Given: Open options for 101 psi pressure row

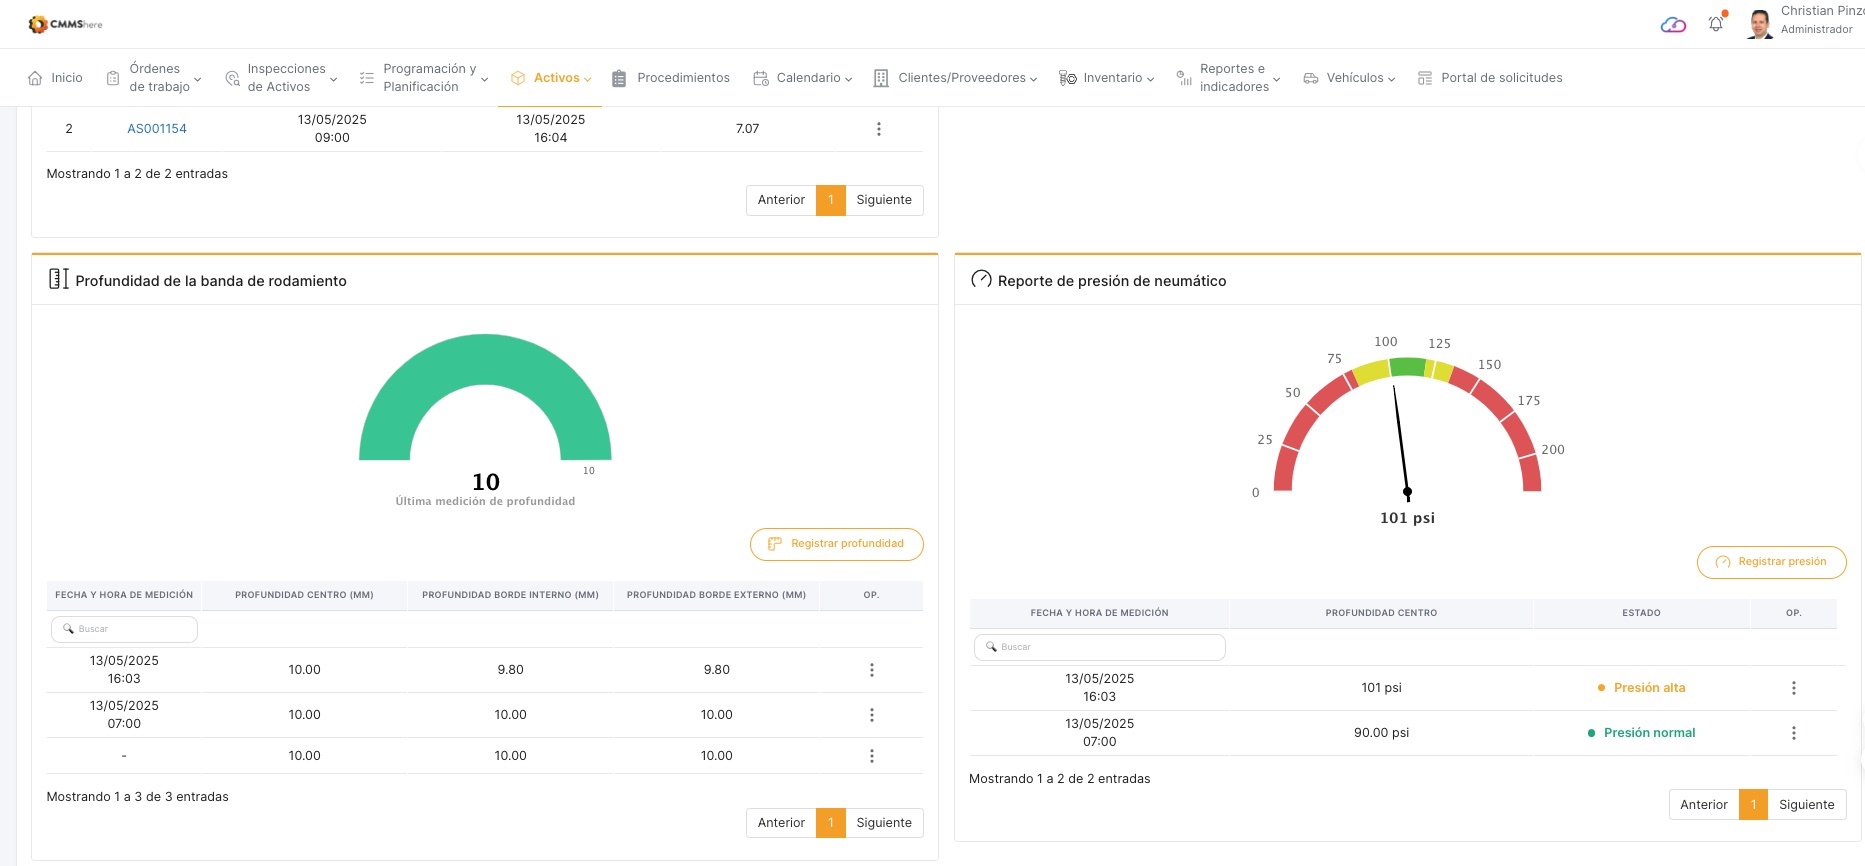Looking at the screenshot, I should (1793, 688).
